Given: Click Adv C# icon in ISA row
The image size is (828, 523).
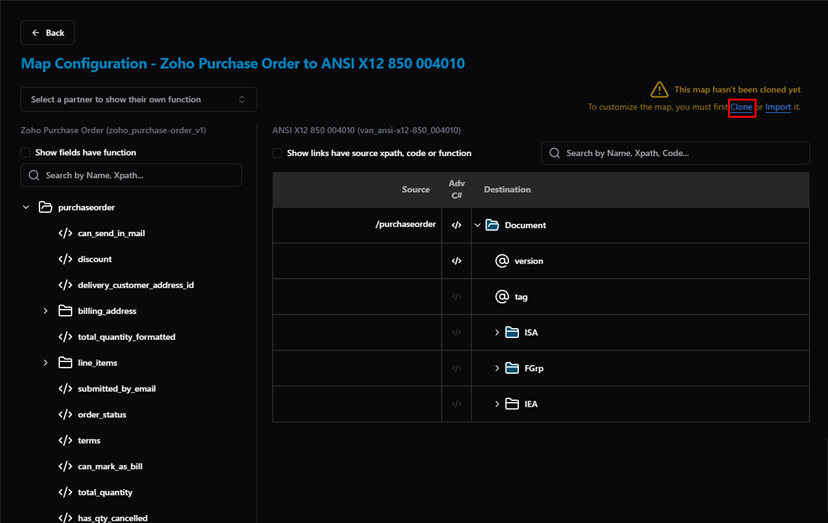Looking at the screenshot, I should 456,332.
